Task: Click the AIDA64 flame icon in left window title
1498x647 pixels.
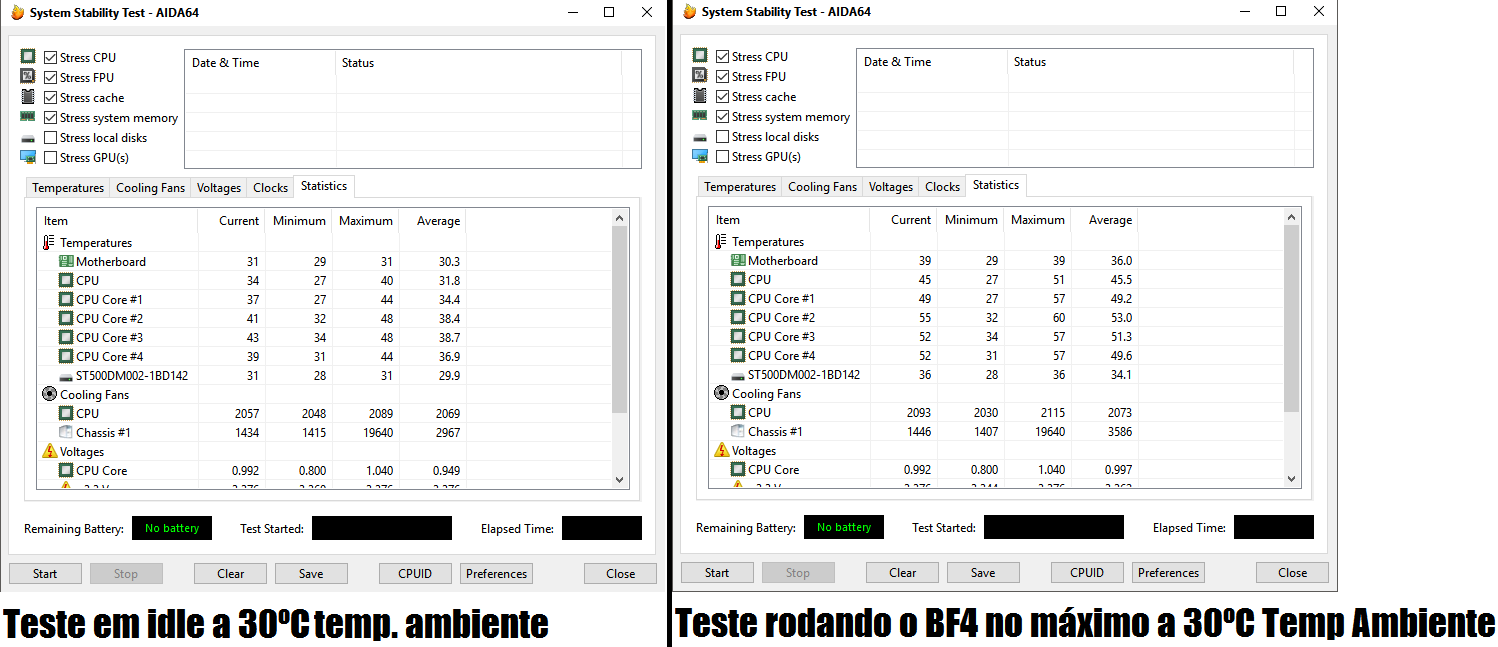Action: [x=17, y=13]
